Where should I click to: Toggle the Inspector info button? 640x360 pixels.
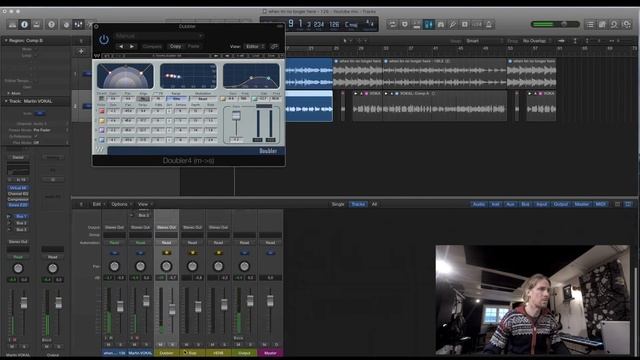[x=24, y=24]
